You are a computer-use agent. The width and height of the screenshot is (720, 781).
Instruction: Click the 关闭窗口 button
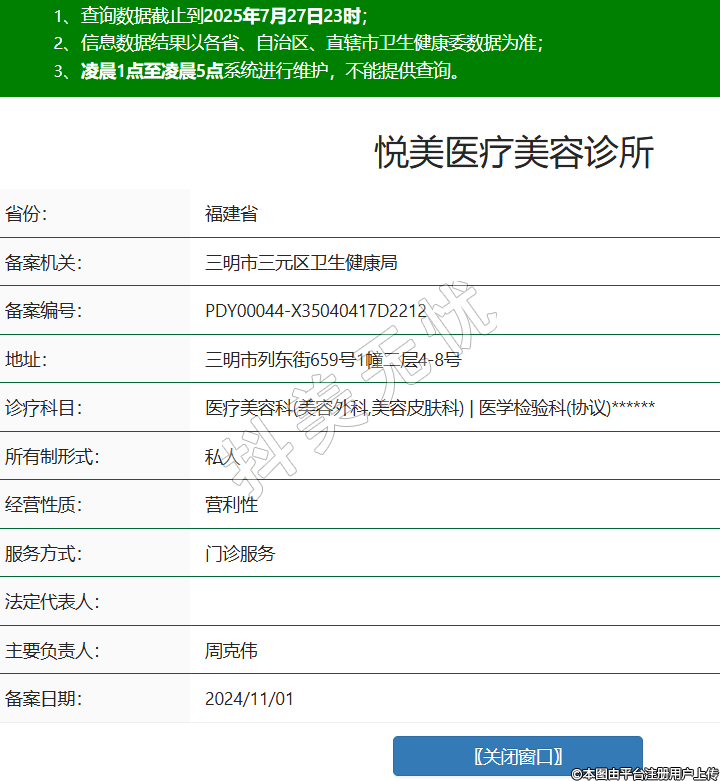point(517,756)
